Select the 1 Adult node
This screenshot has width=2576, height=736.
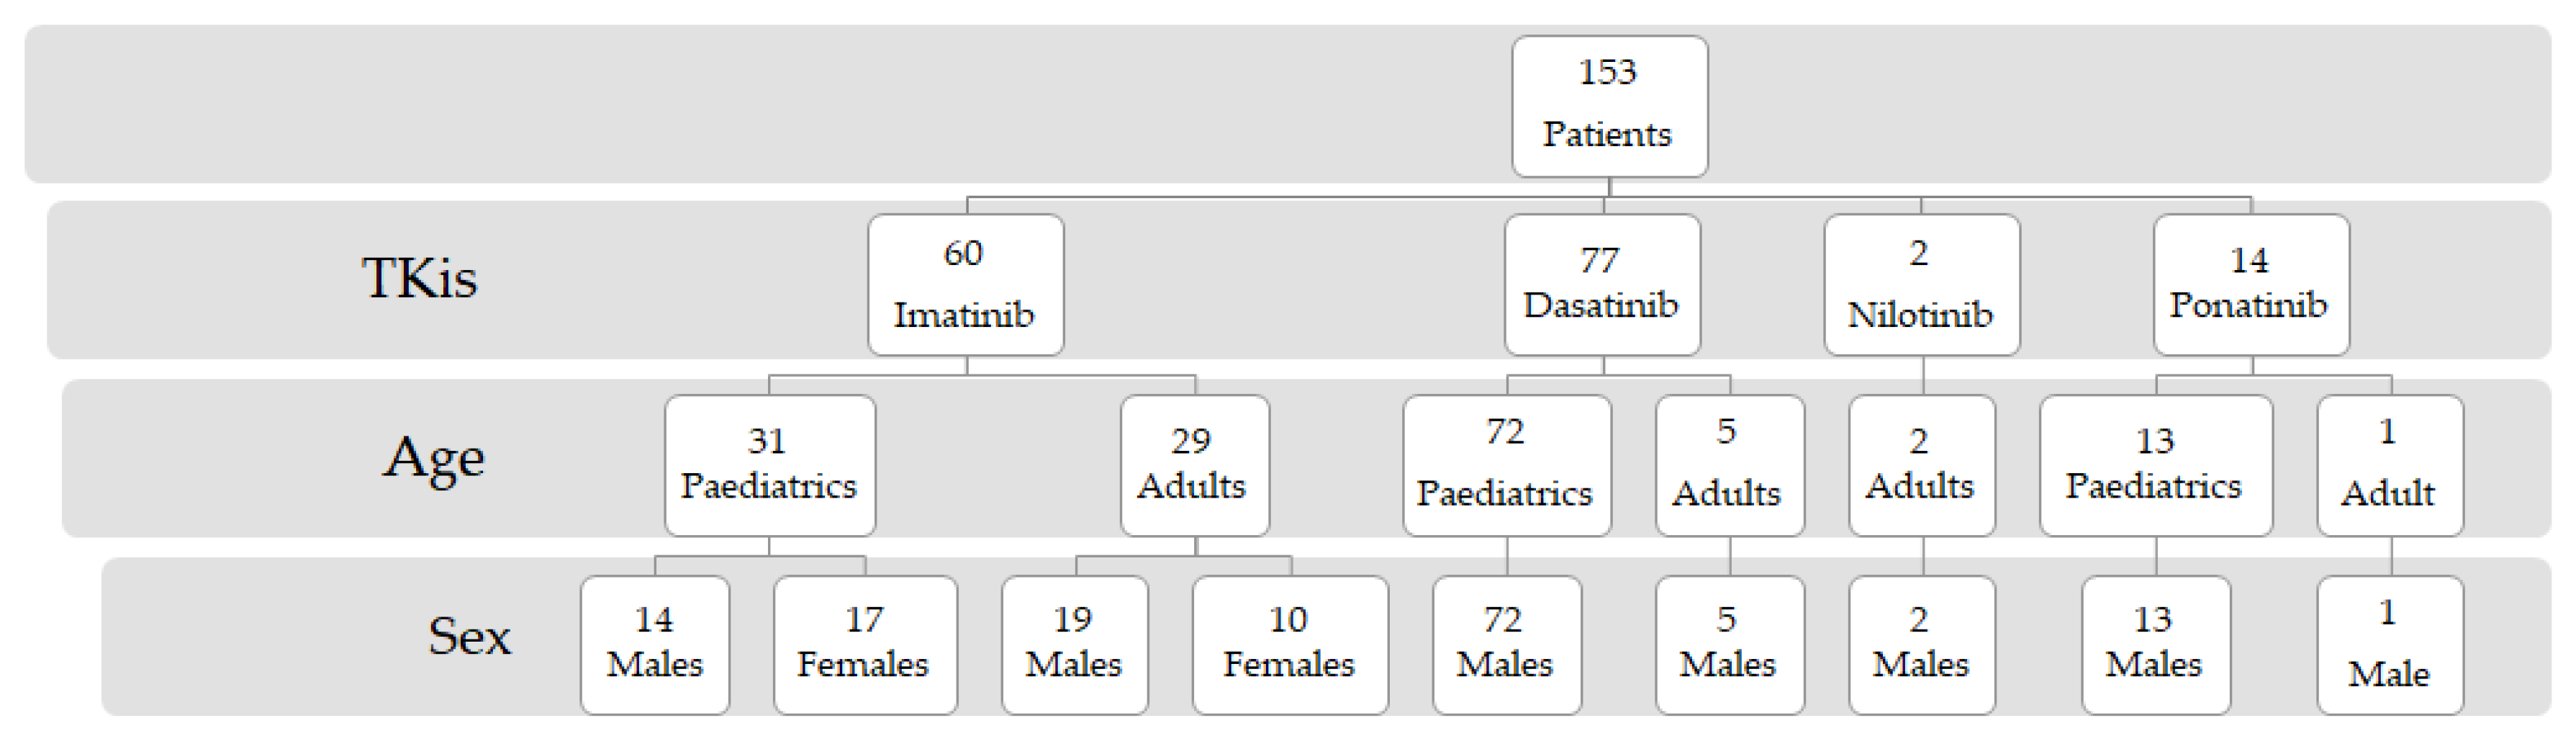(2389, 465)
